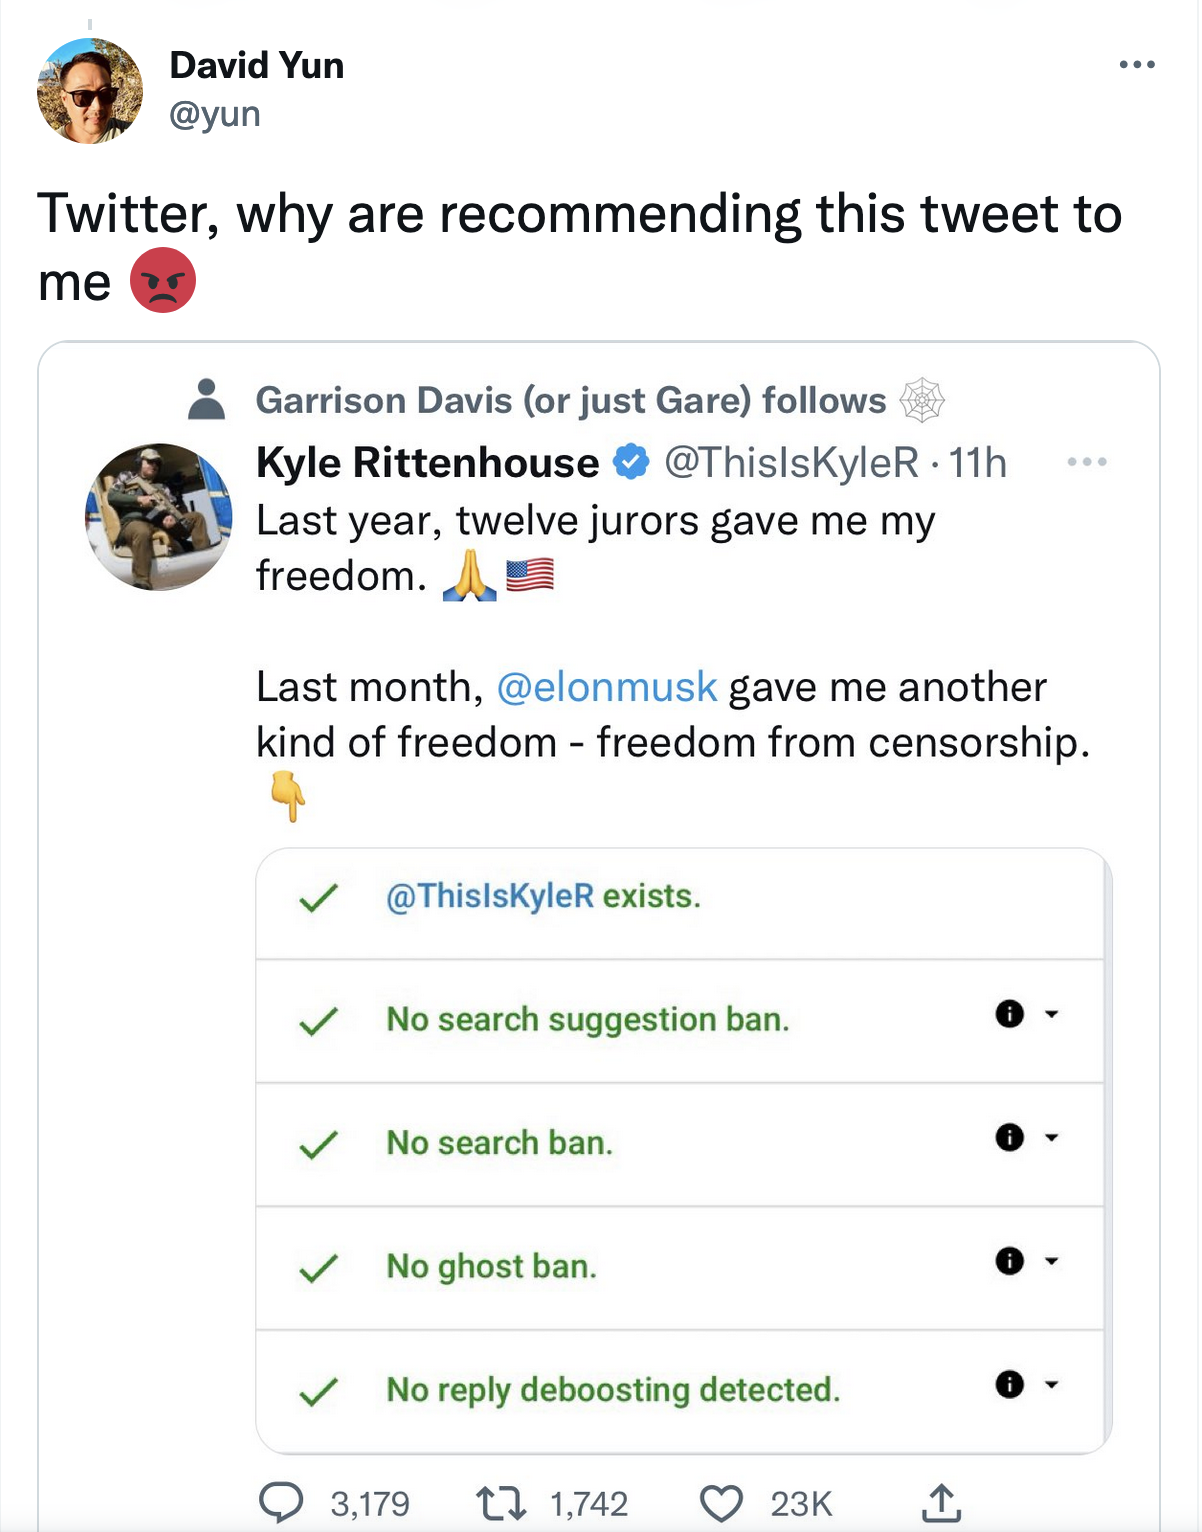The width and height of the screenshot is (1202, 1532).
Task: Open David Yun tweet more options menu
Action: point(1137,65)
